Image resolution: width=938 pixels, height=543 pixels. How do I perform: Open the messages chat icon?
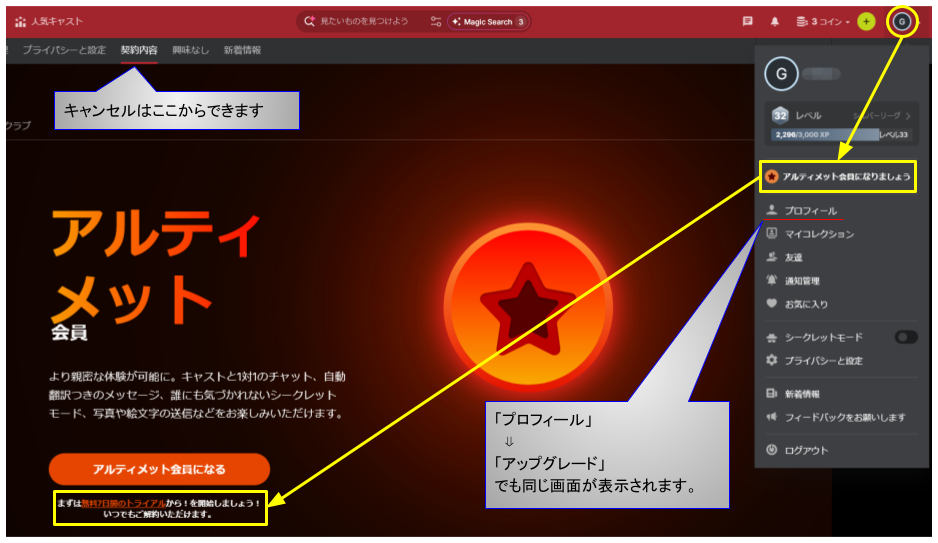pyautogui.click(x=747, y=22)
